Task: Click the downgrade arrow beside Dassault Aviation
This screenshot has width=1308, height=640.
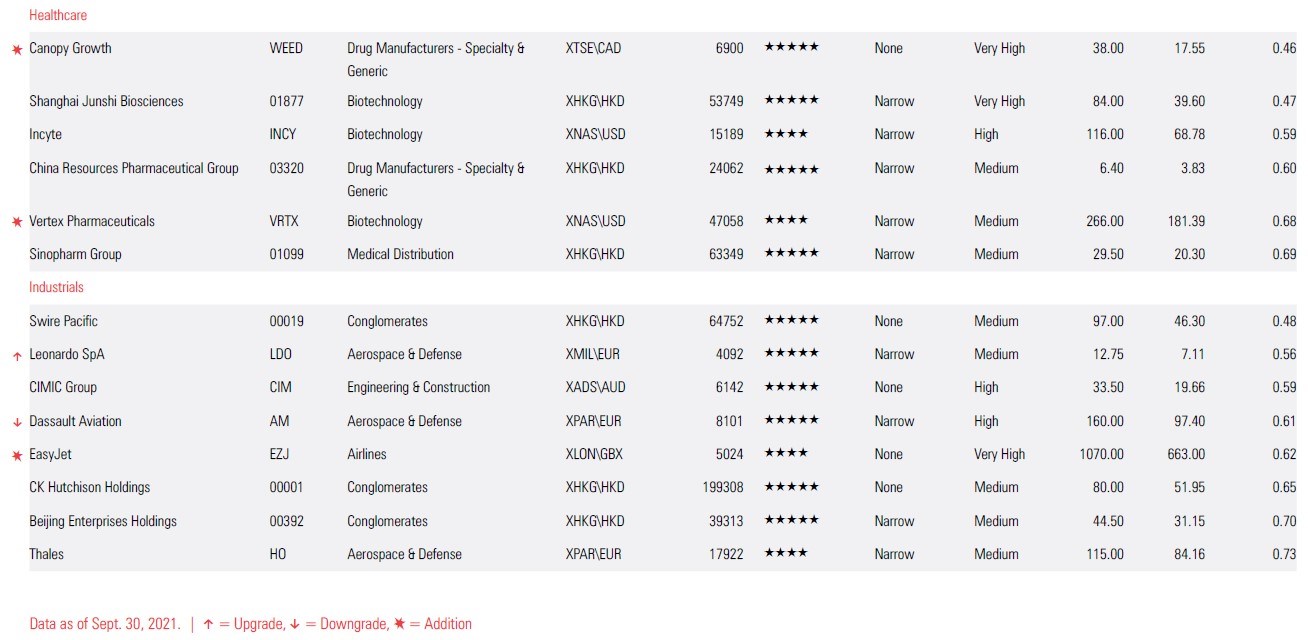Action: click(17, 422)
